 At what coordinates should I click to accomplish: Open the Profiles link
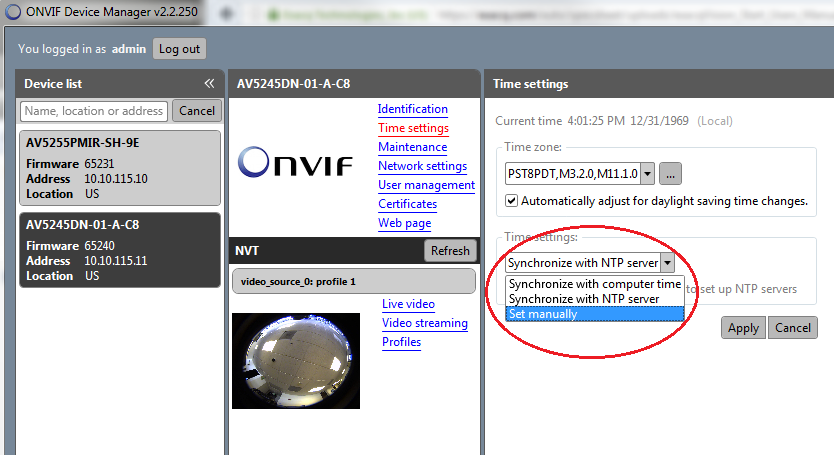coord(402,342)
